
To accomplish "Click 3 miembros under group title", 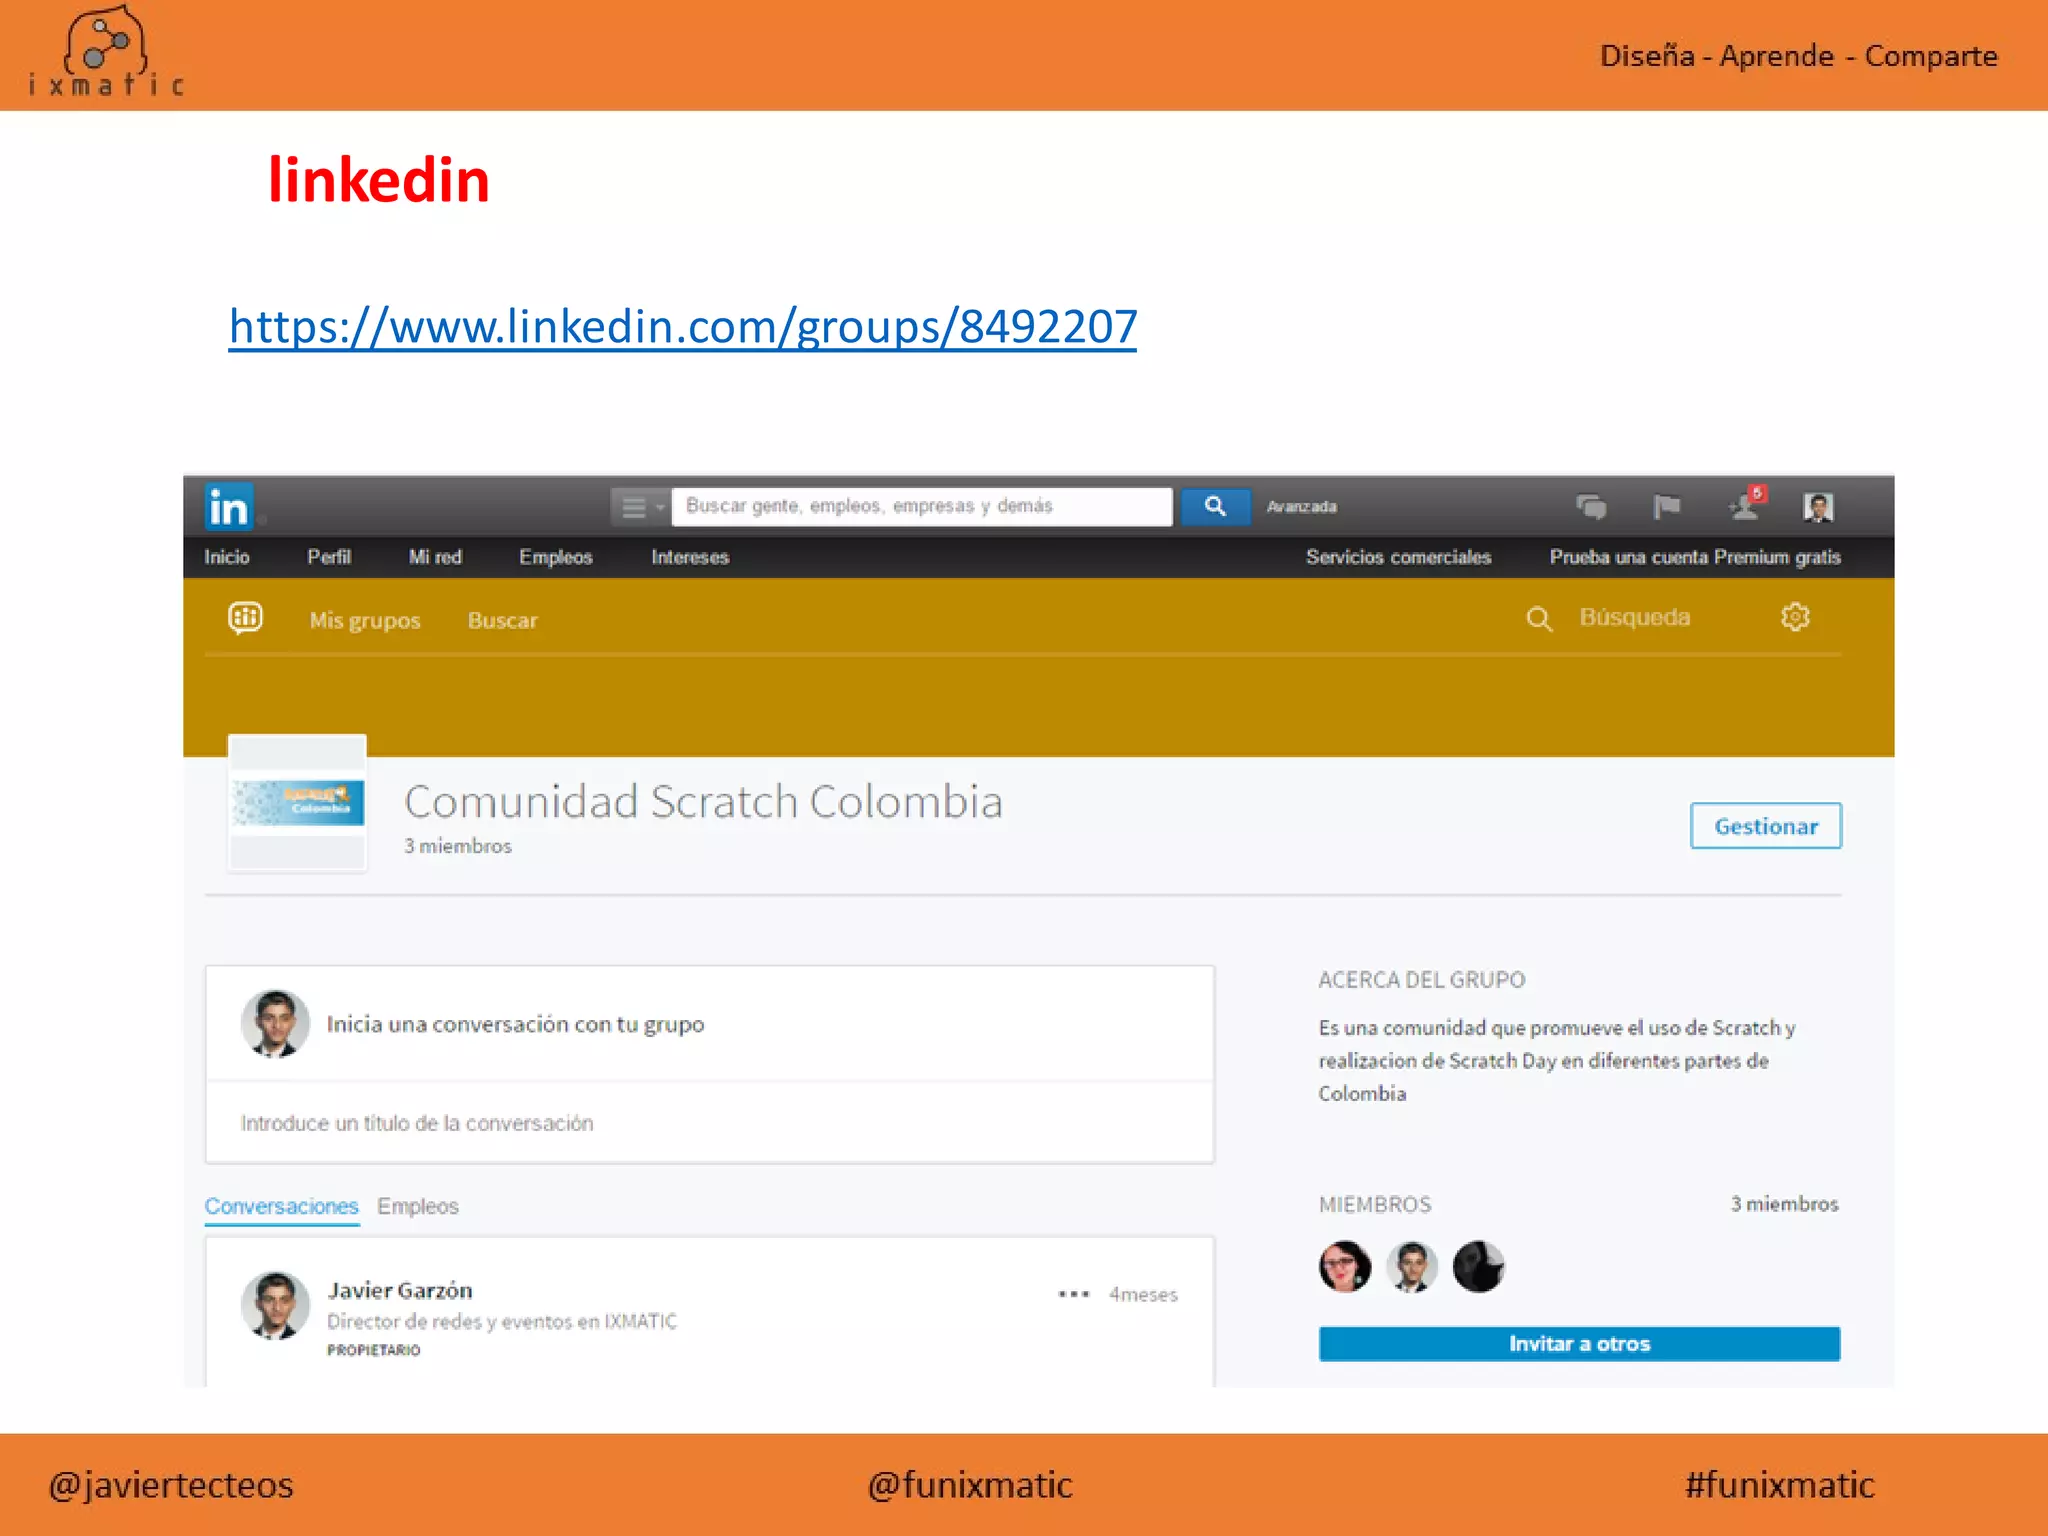I will [x=458, y=846].
